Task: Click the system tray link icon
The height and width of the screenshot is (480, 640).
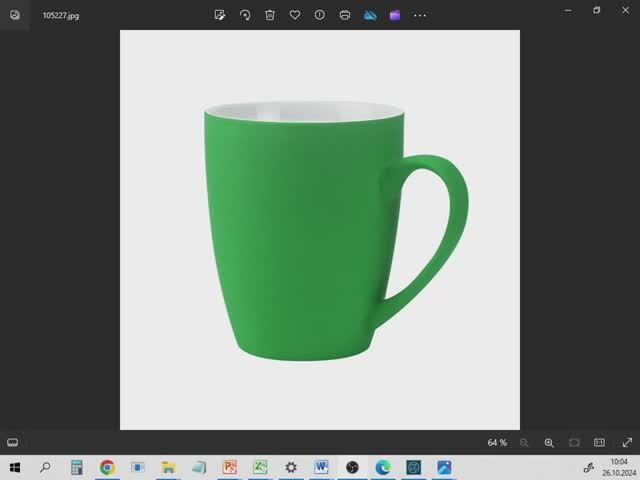Action: click(x=588, y=467)
